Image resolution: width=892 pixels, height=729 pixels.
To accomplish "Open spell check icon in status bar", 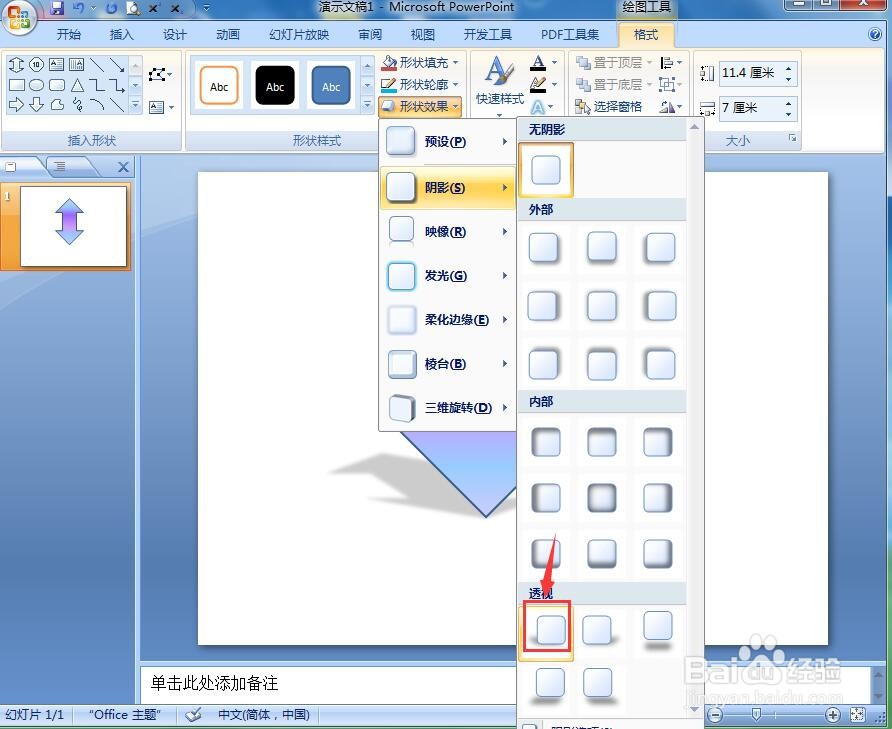I will point(193,715).
